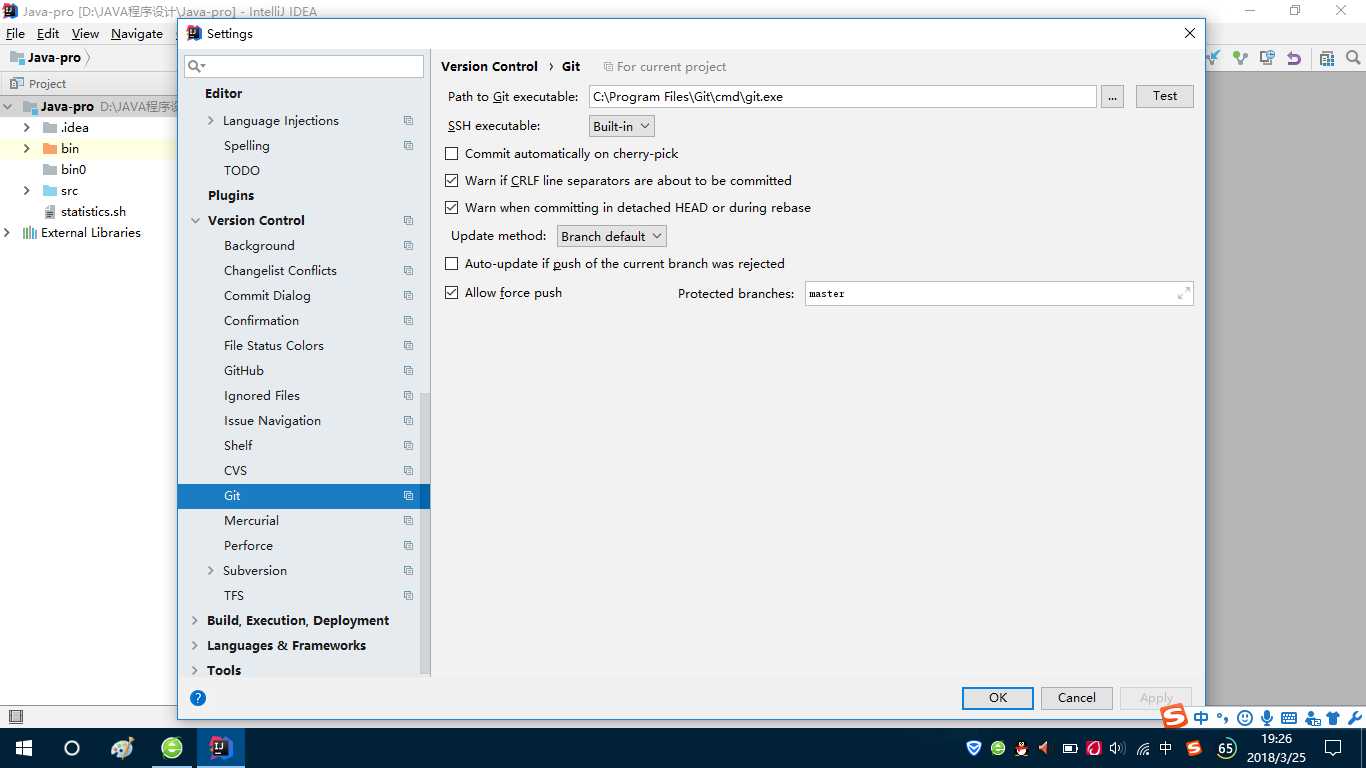
Task: Open the File menu
Action: [x=15, y=34]
